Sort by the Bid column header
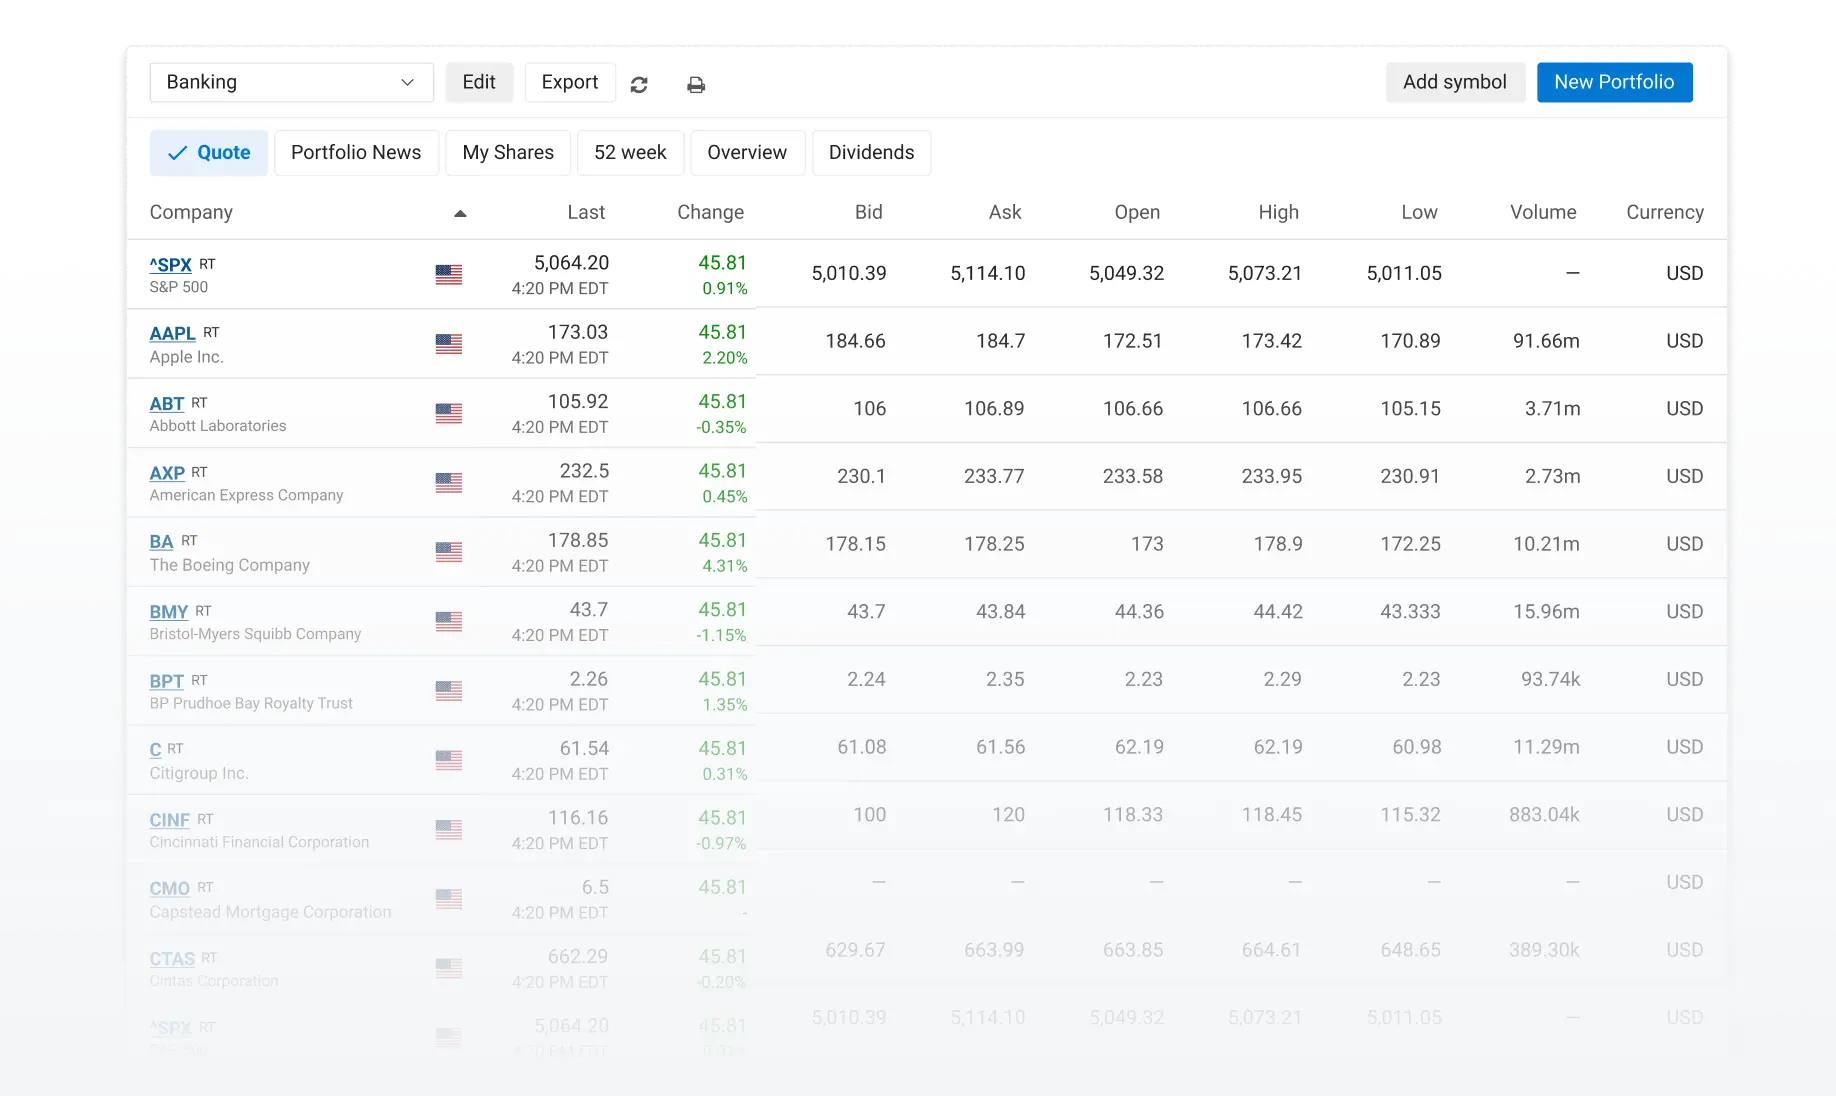The image size is (1836, 1096). [x=868, y=212]
